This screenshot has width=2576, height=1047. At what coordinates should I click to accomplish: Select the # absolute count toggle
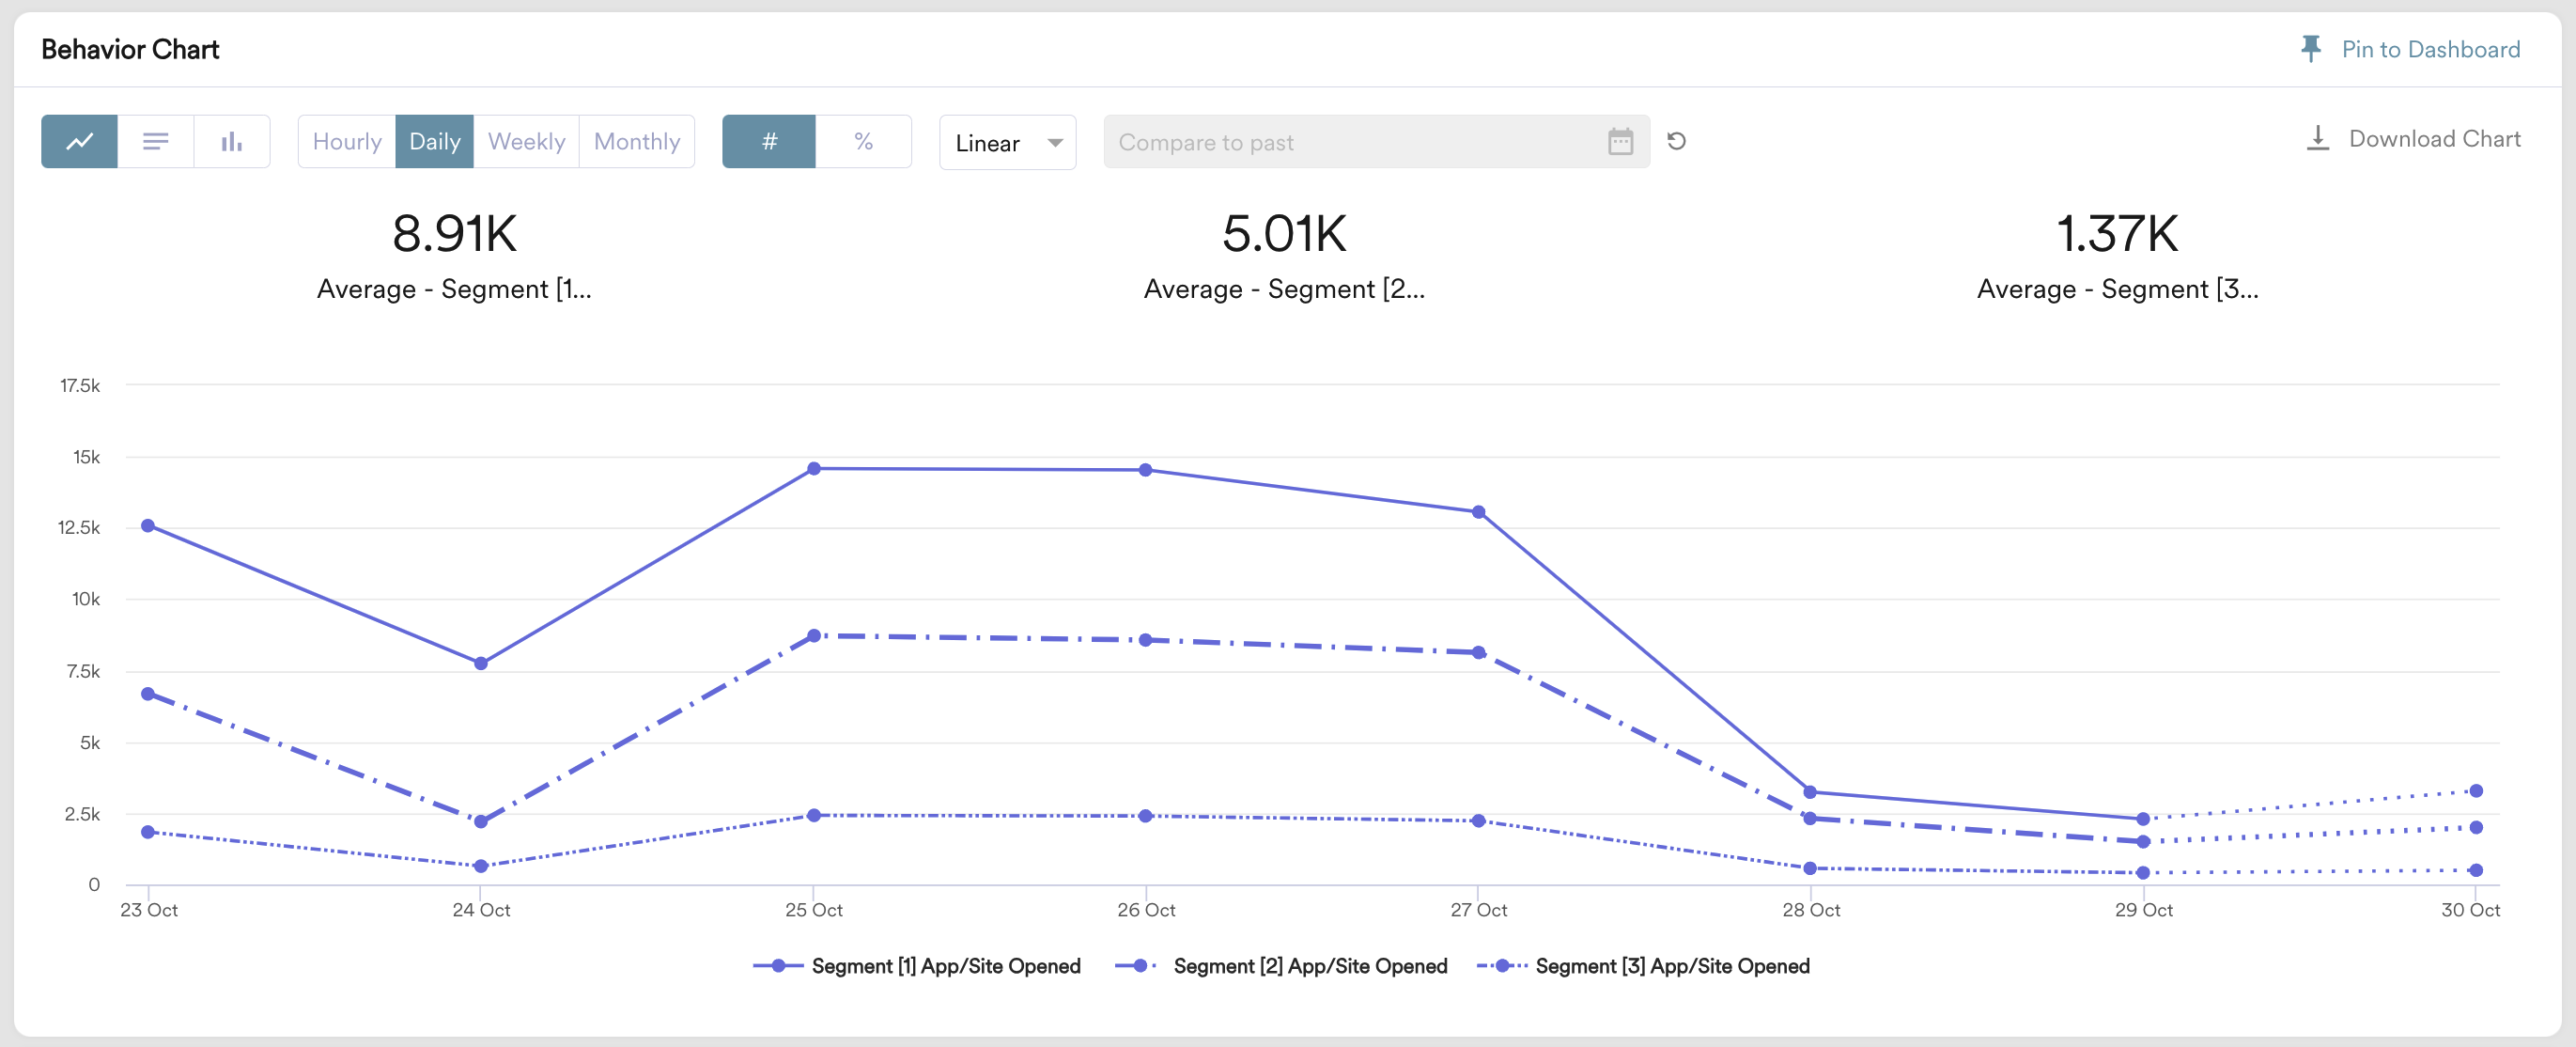[x=769, y=142]
